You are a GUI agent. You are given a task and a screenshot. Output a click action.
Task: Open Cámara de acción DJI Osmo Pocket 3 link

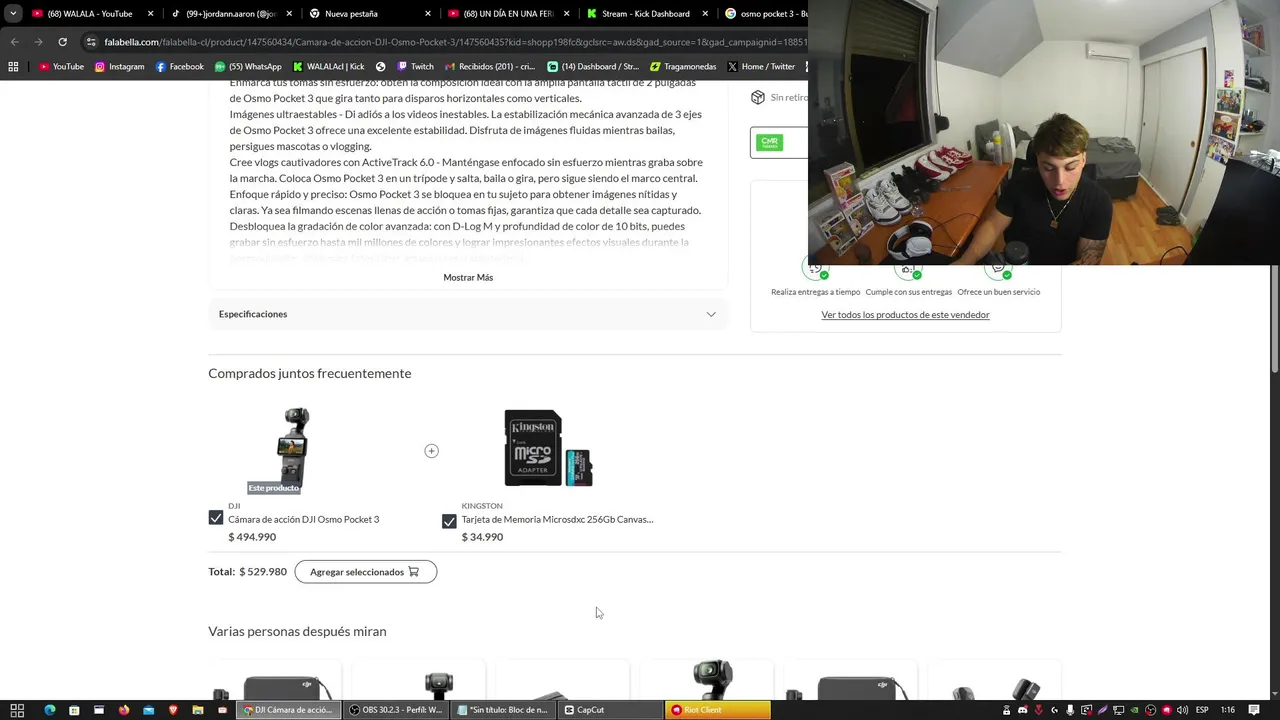click(x=304, y=519)
